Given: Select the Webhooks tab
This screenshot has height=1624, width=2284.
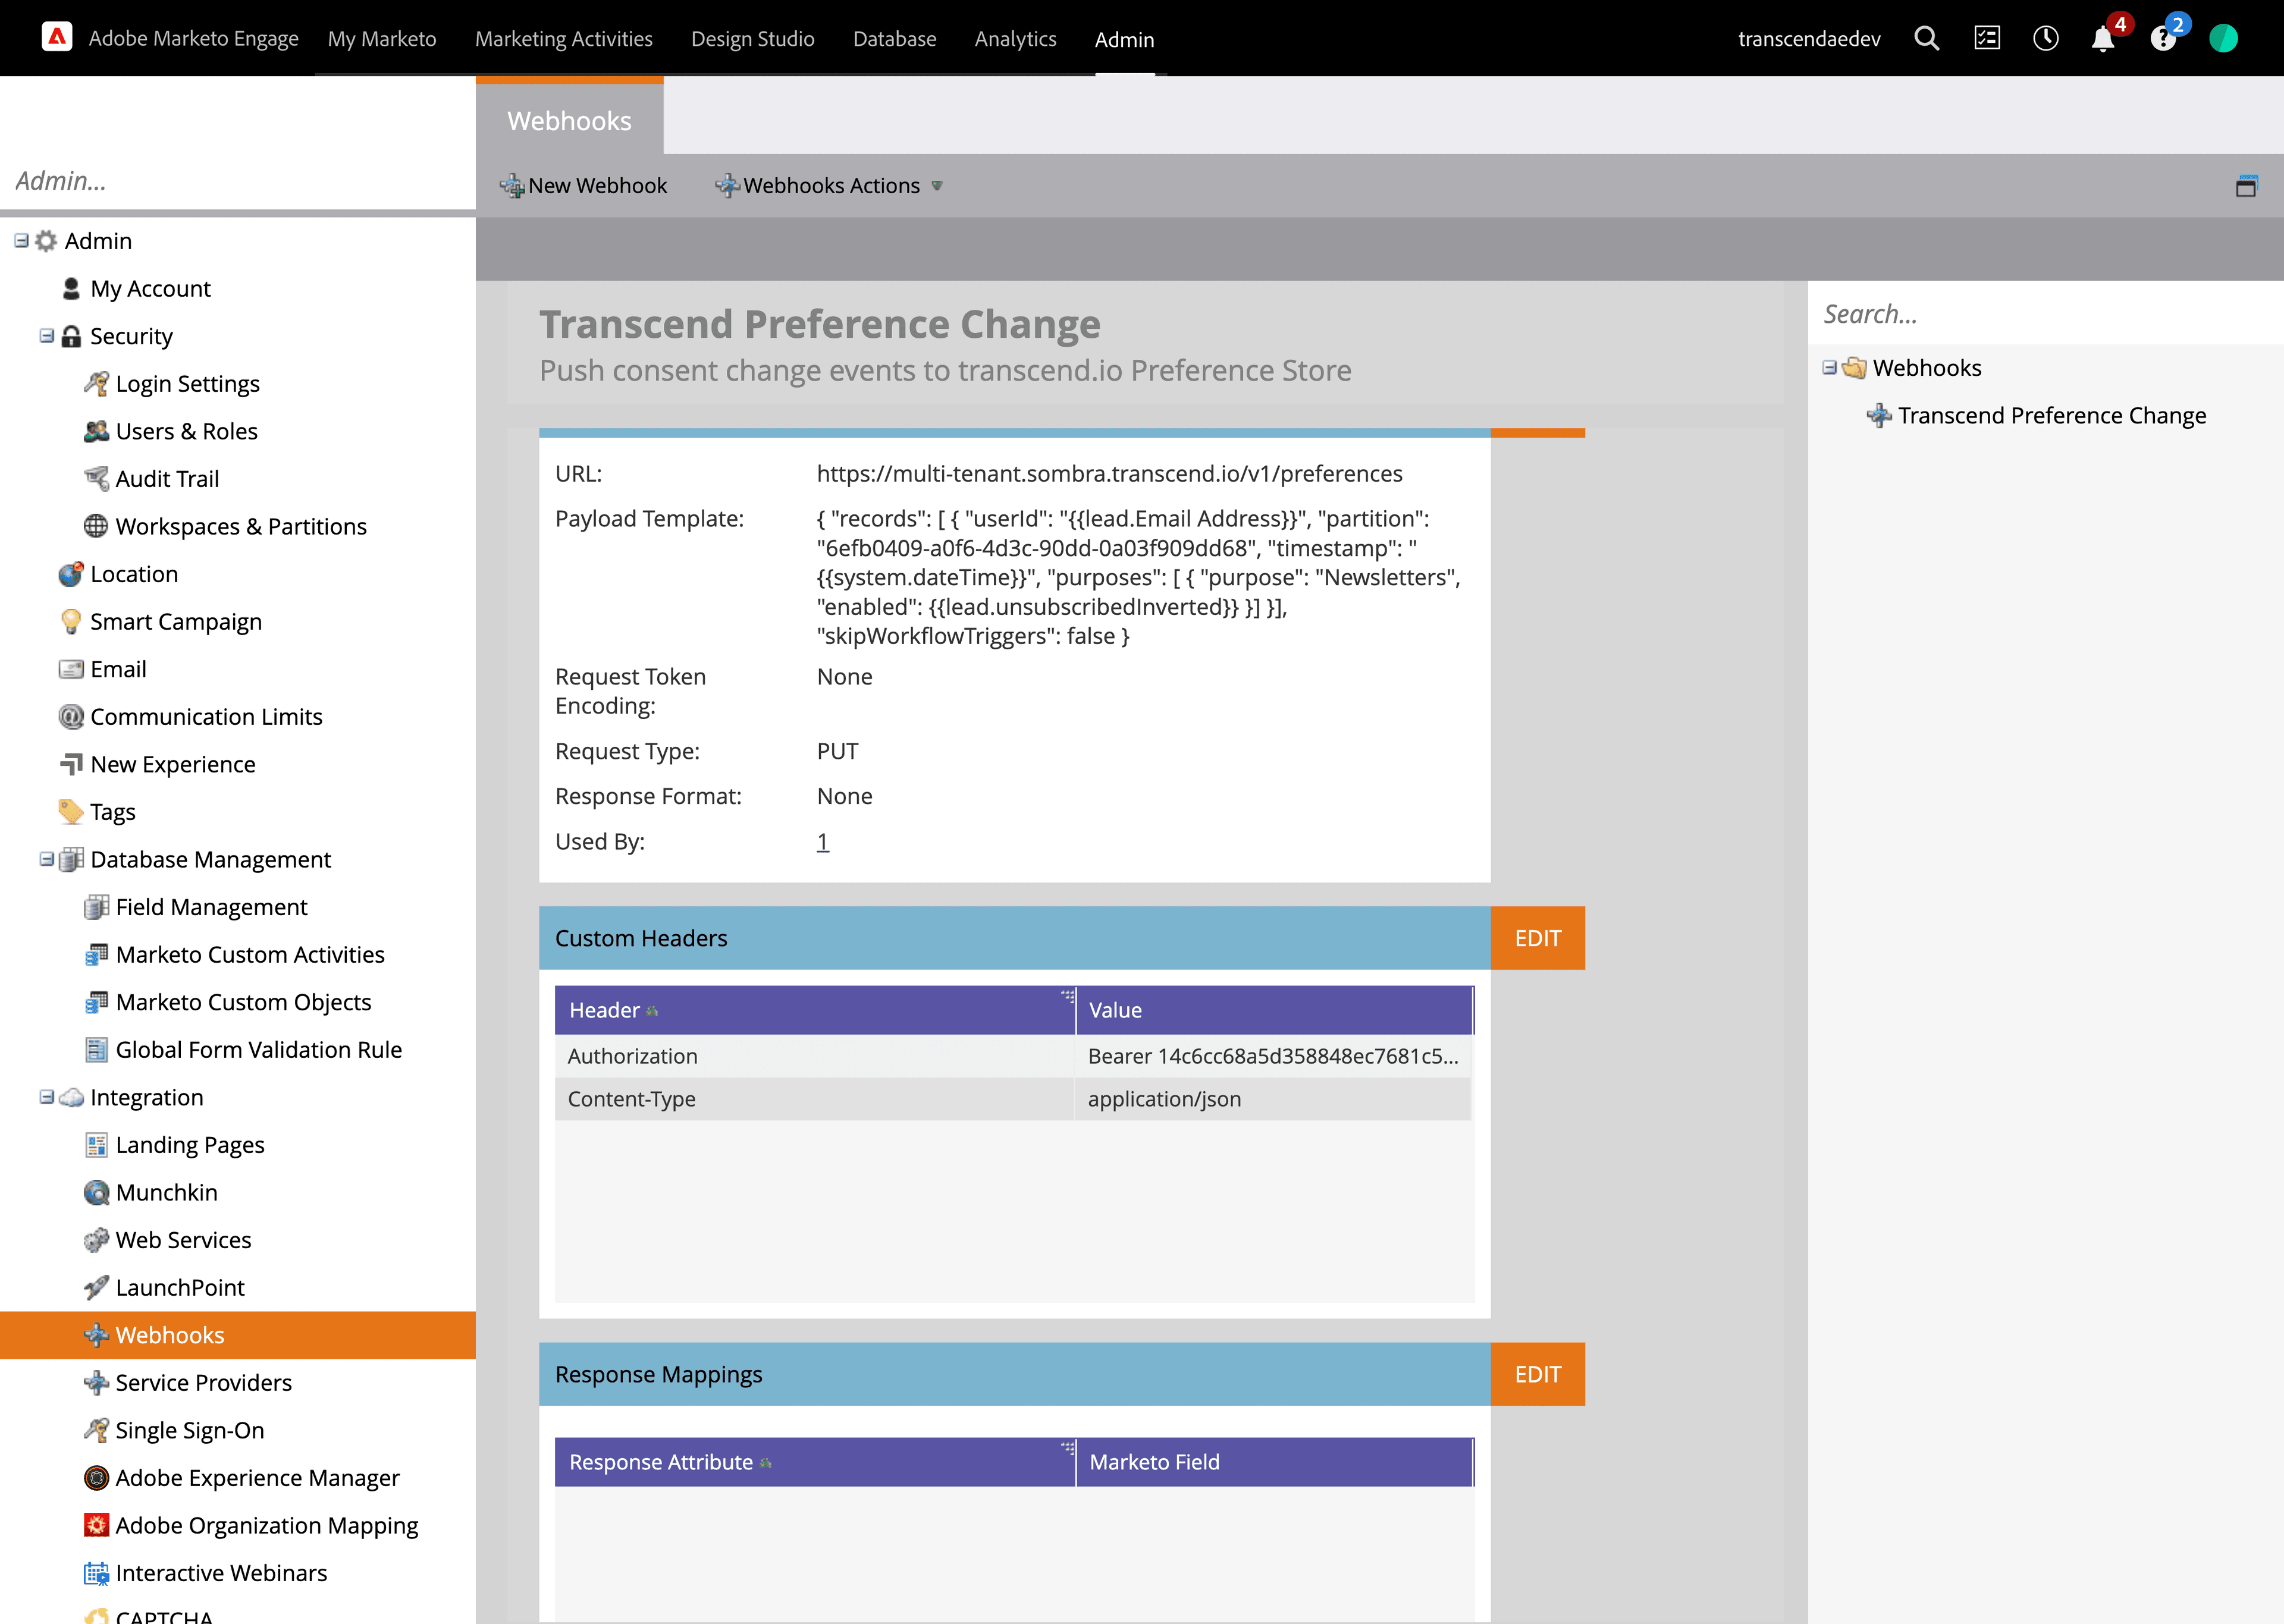Looking at the screenshot, I should point(569,120).
